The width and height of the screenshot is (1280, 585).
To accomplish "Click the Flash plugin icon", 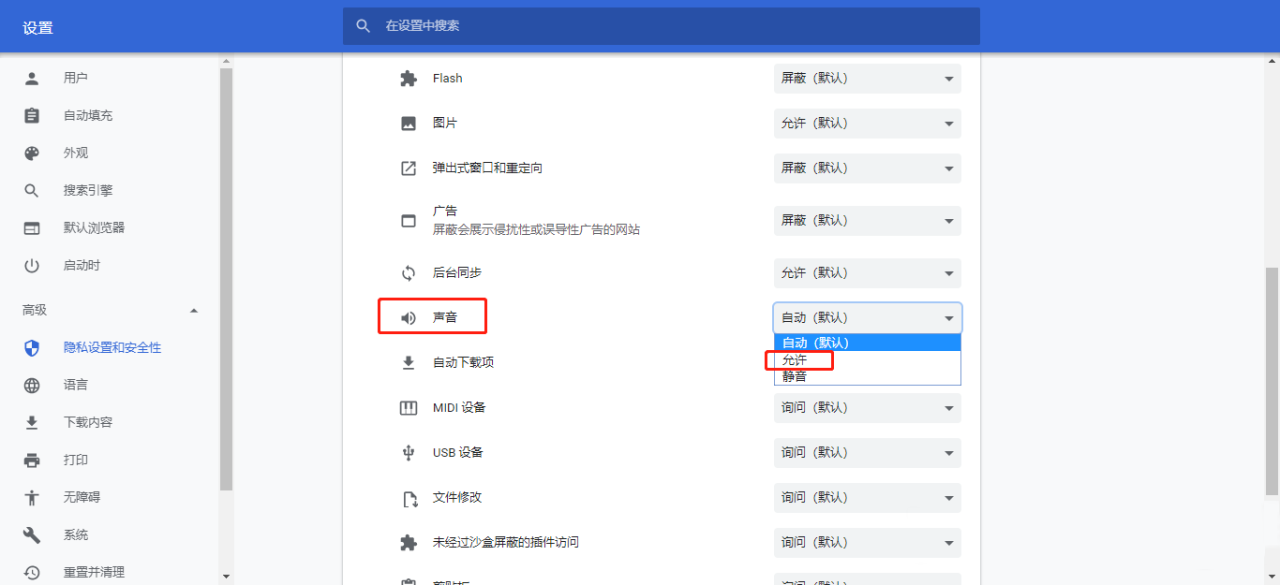I will click(408, 78).
